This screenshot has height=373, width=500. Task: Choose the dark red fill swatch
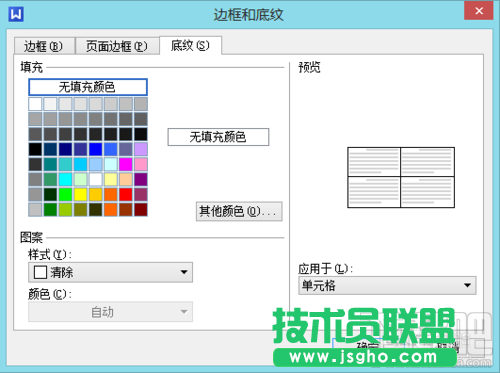(141, 210)
